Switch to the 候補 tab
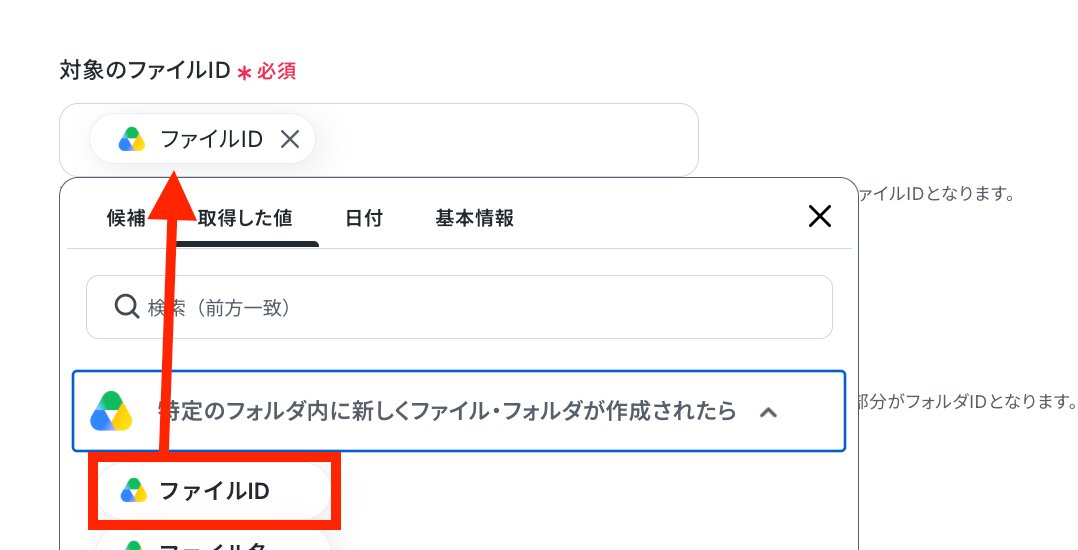 click(x=126, y=219)
